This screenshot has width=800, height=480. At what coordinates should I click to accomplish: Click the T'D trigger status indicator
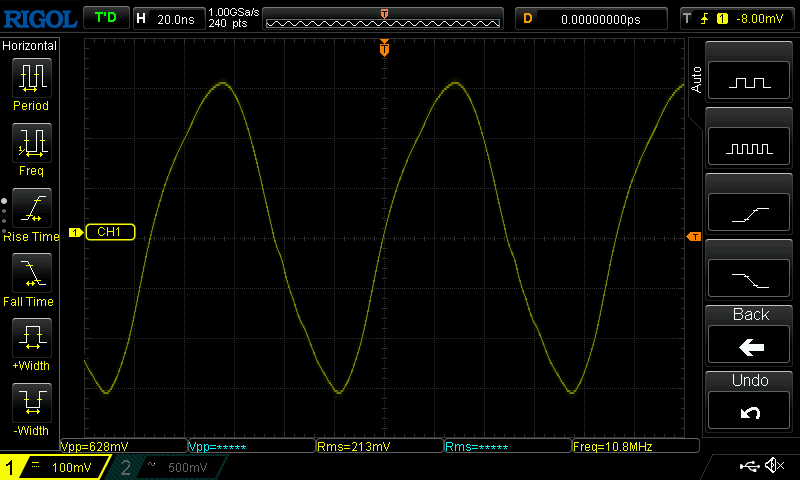106,18
